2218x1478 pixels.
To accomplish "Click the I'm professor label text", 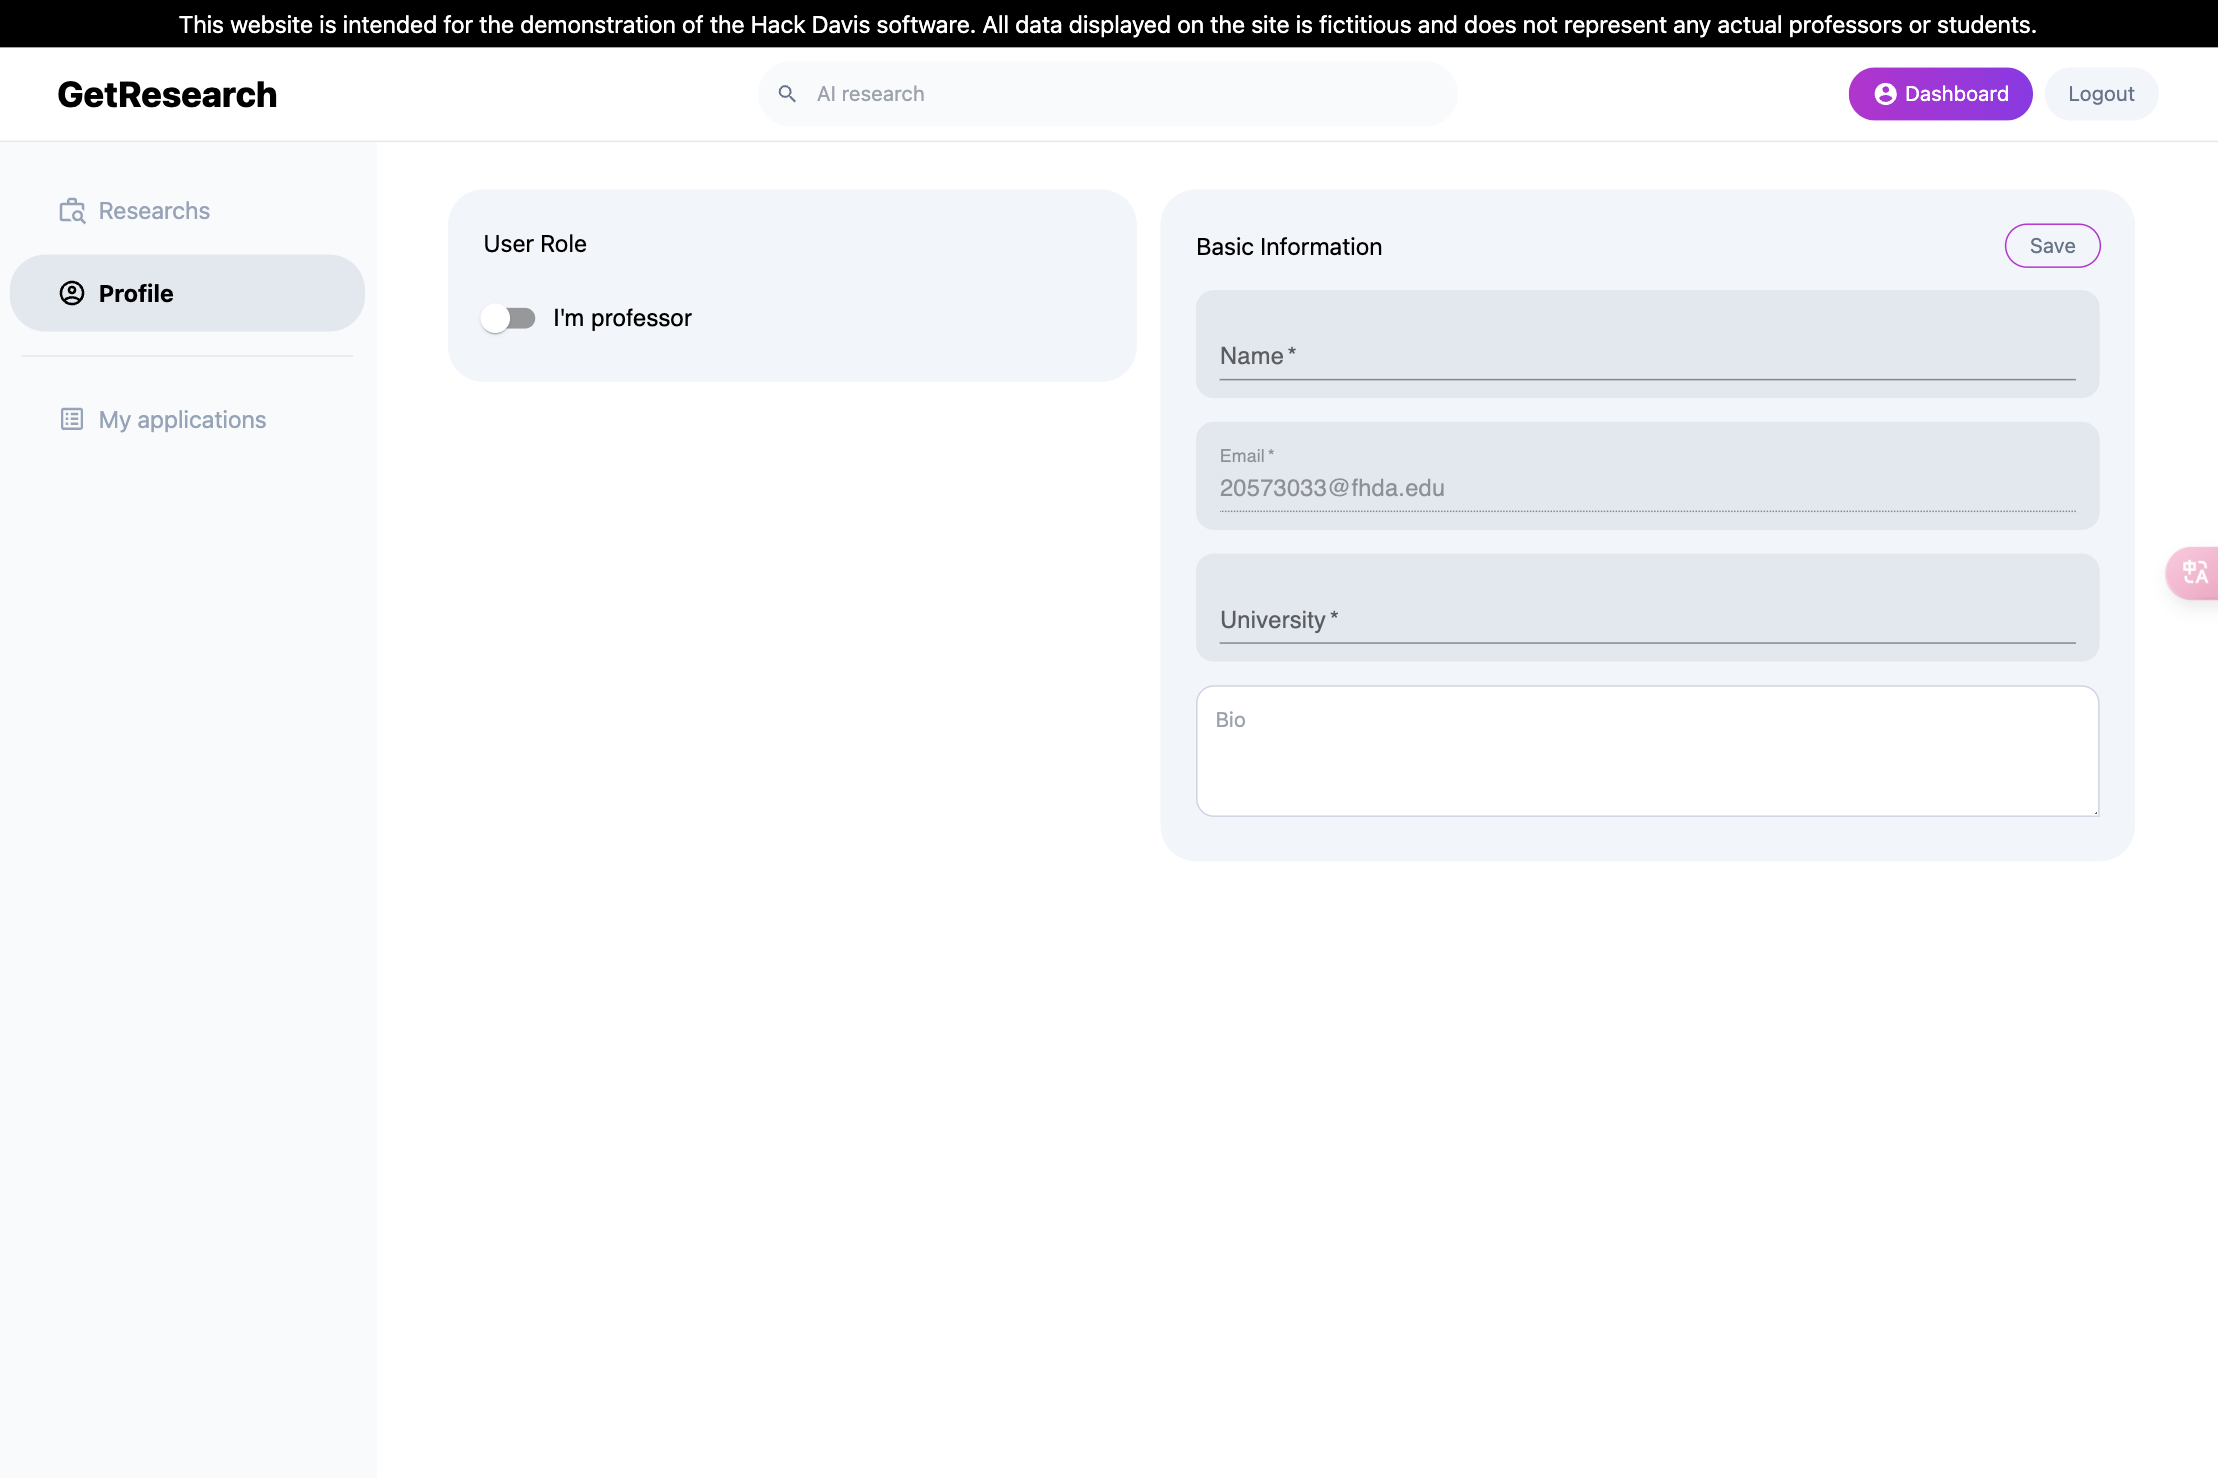I will click(622, 318).
